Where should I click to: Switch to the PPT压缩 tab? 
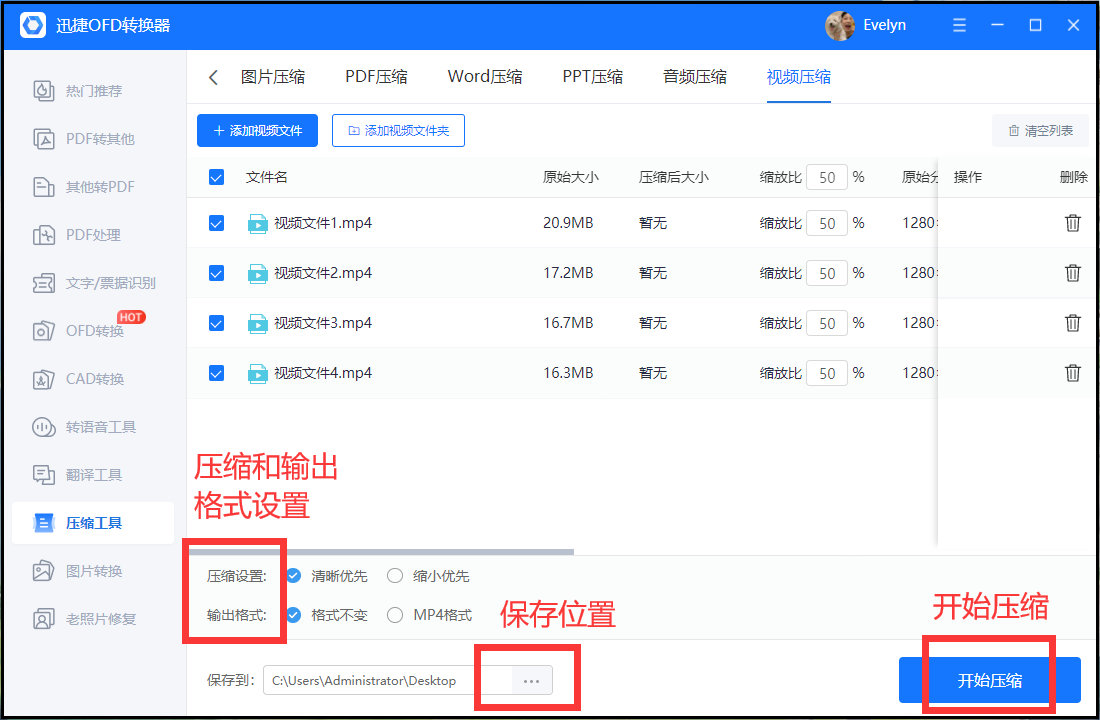click(x=593, y=77)
